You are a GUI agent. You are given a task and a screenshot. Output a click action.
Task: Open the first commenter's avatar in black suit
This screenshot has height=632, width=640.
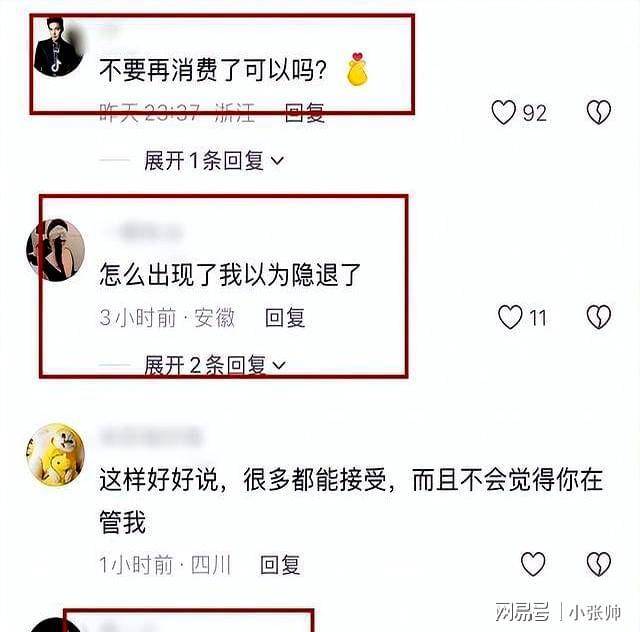point(58,47)
